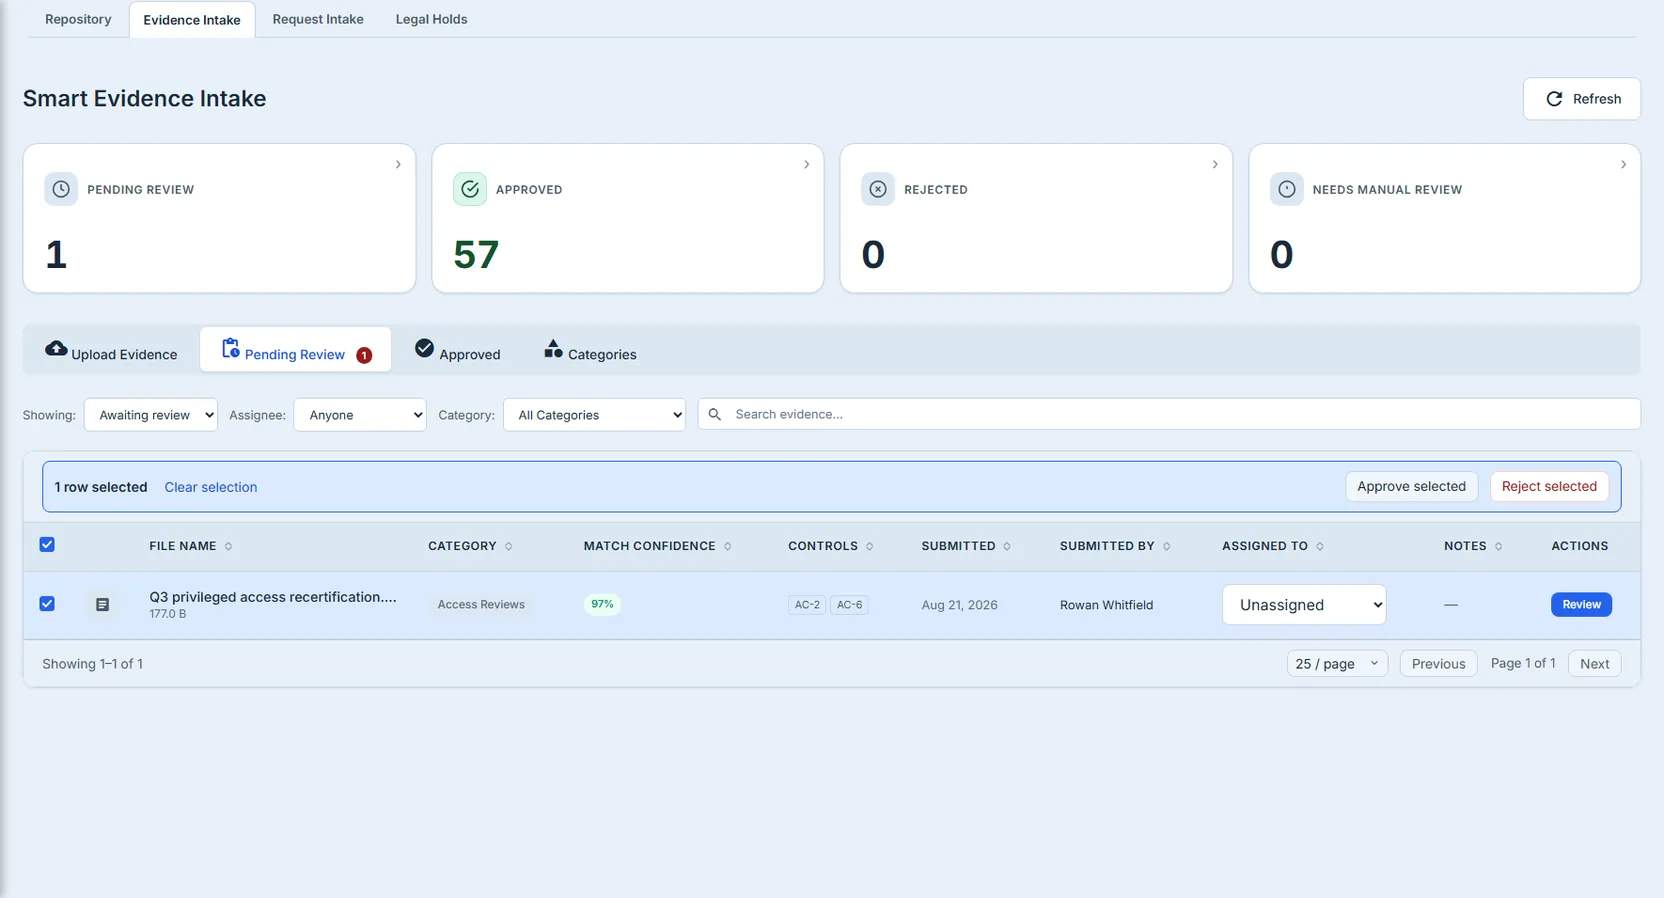Expand the Pending Review card chevron
Image resolution: width=1664 pixels, height=898 pixels.
tap(398, 164)
